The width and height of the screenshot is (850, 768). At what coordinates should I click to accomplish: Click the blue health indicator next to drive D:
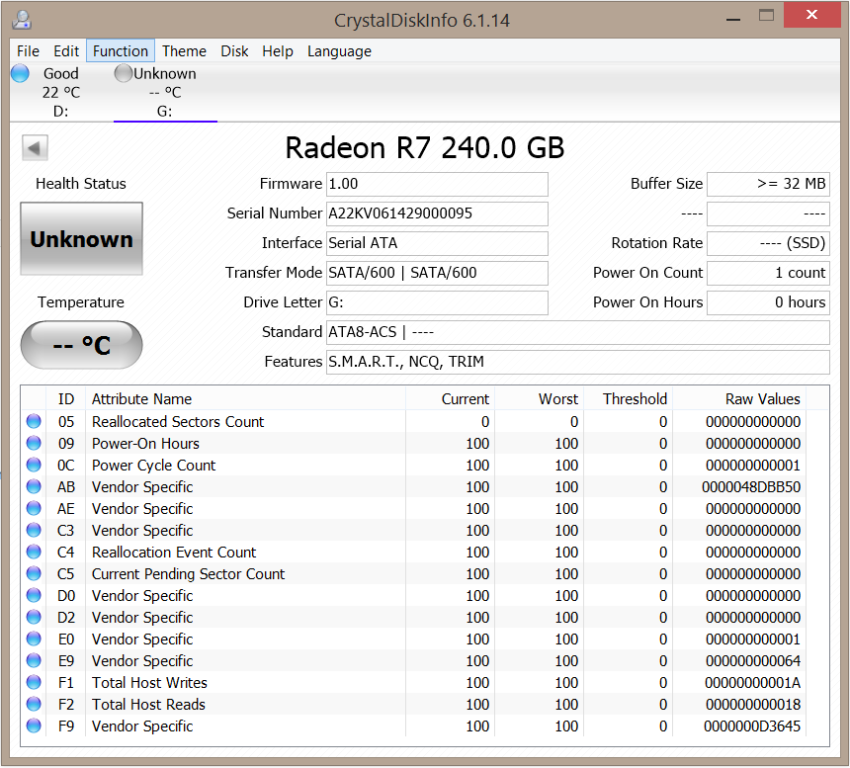[19, 72]
